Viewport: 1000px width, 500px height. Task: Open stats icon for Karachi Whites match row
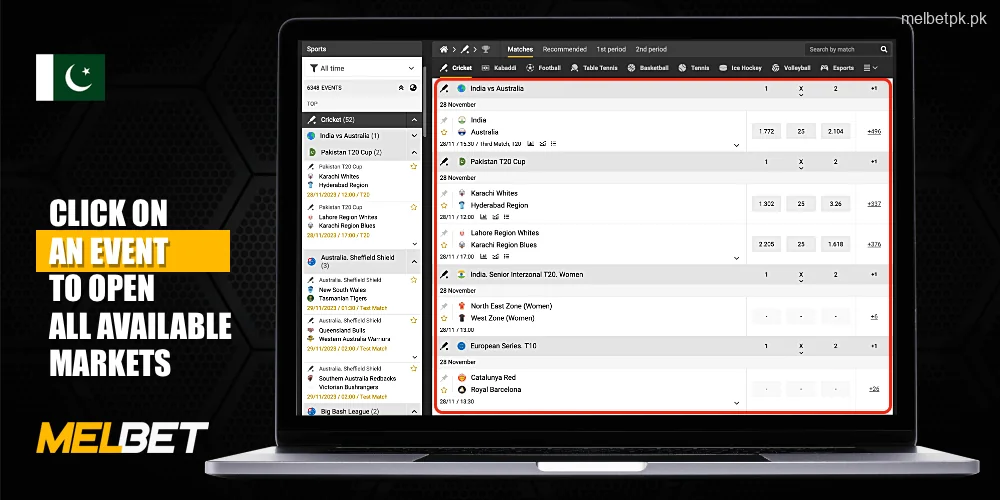coord(483,217)
